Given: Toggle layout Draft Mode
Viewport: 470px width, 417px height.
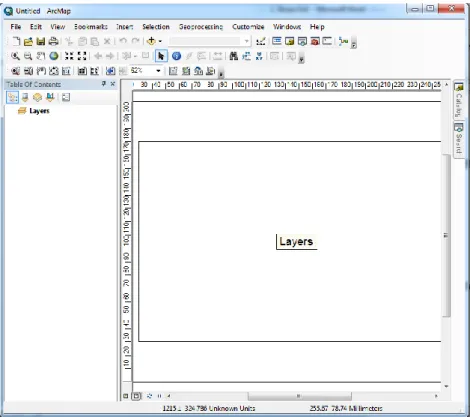Looking at the screenshot, I should (173, 71).
